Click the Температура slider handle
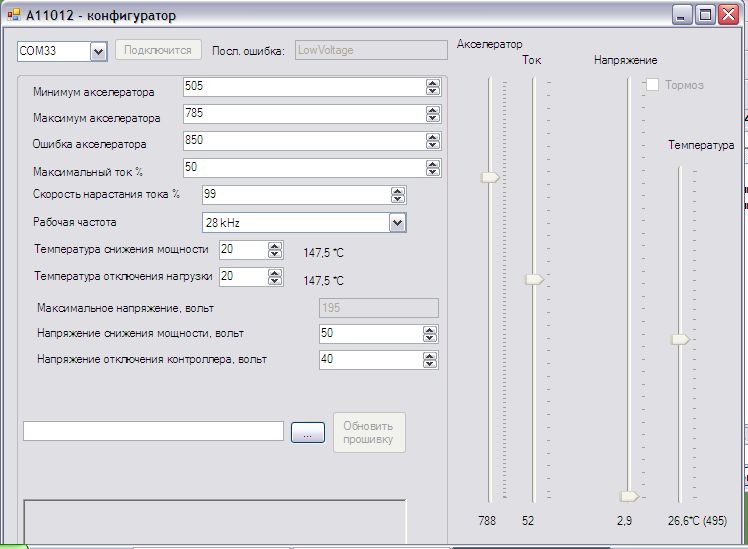 [680, 340]
